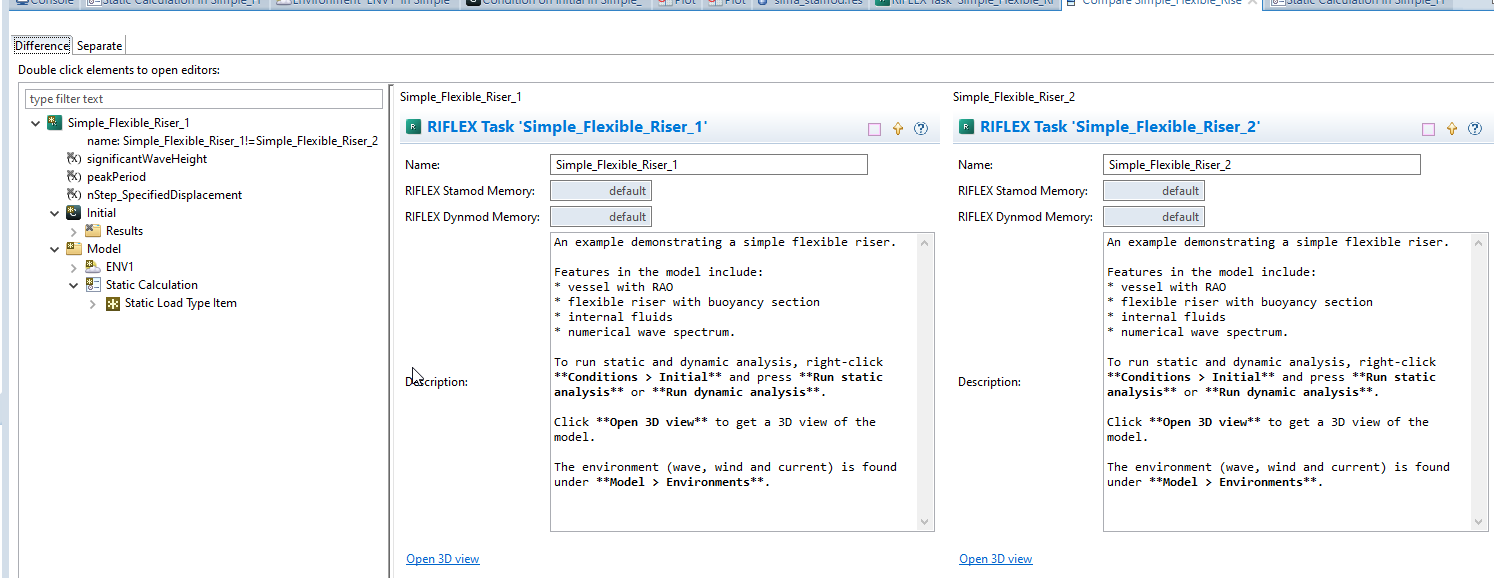Click the yellow up arrow in Simple_Flexible_Riser_1 header

click(x=898, y=128)
